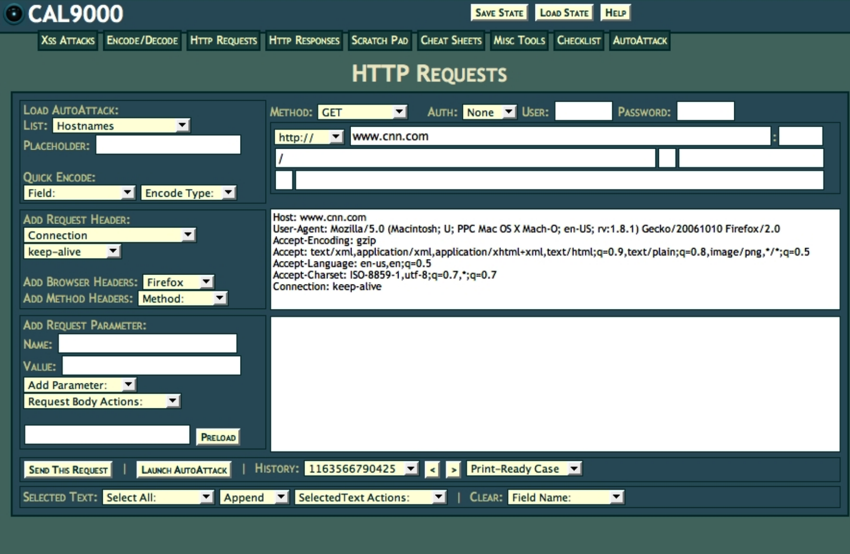Image resolution: width=850 pixels, height=554 pixels.
Task: Open the Cheat Sheets tab
Action: [450, 41]
